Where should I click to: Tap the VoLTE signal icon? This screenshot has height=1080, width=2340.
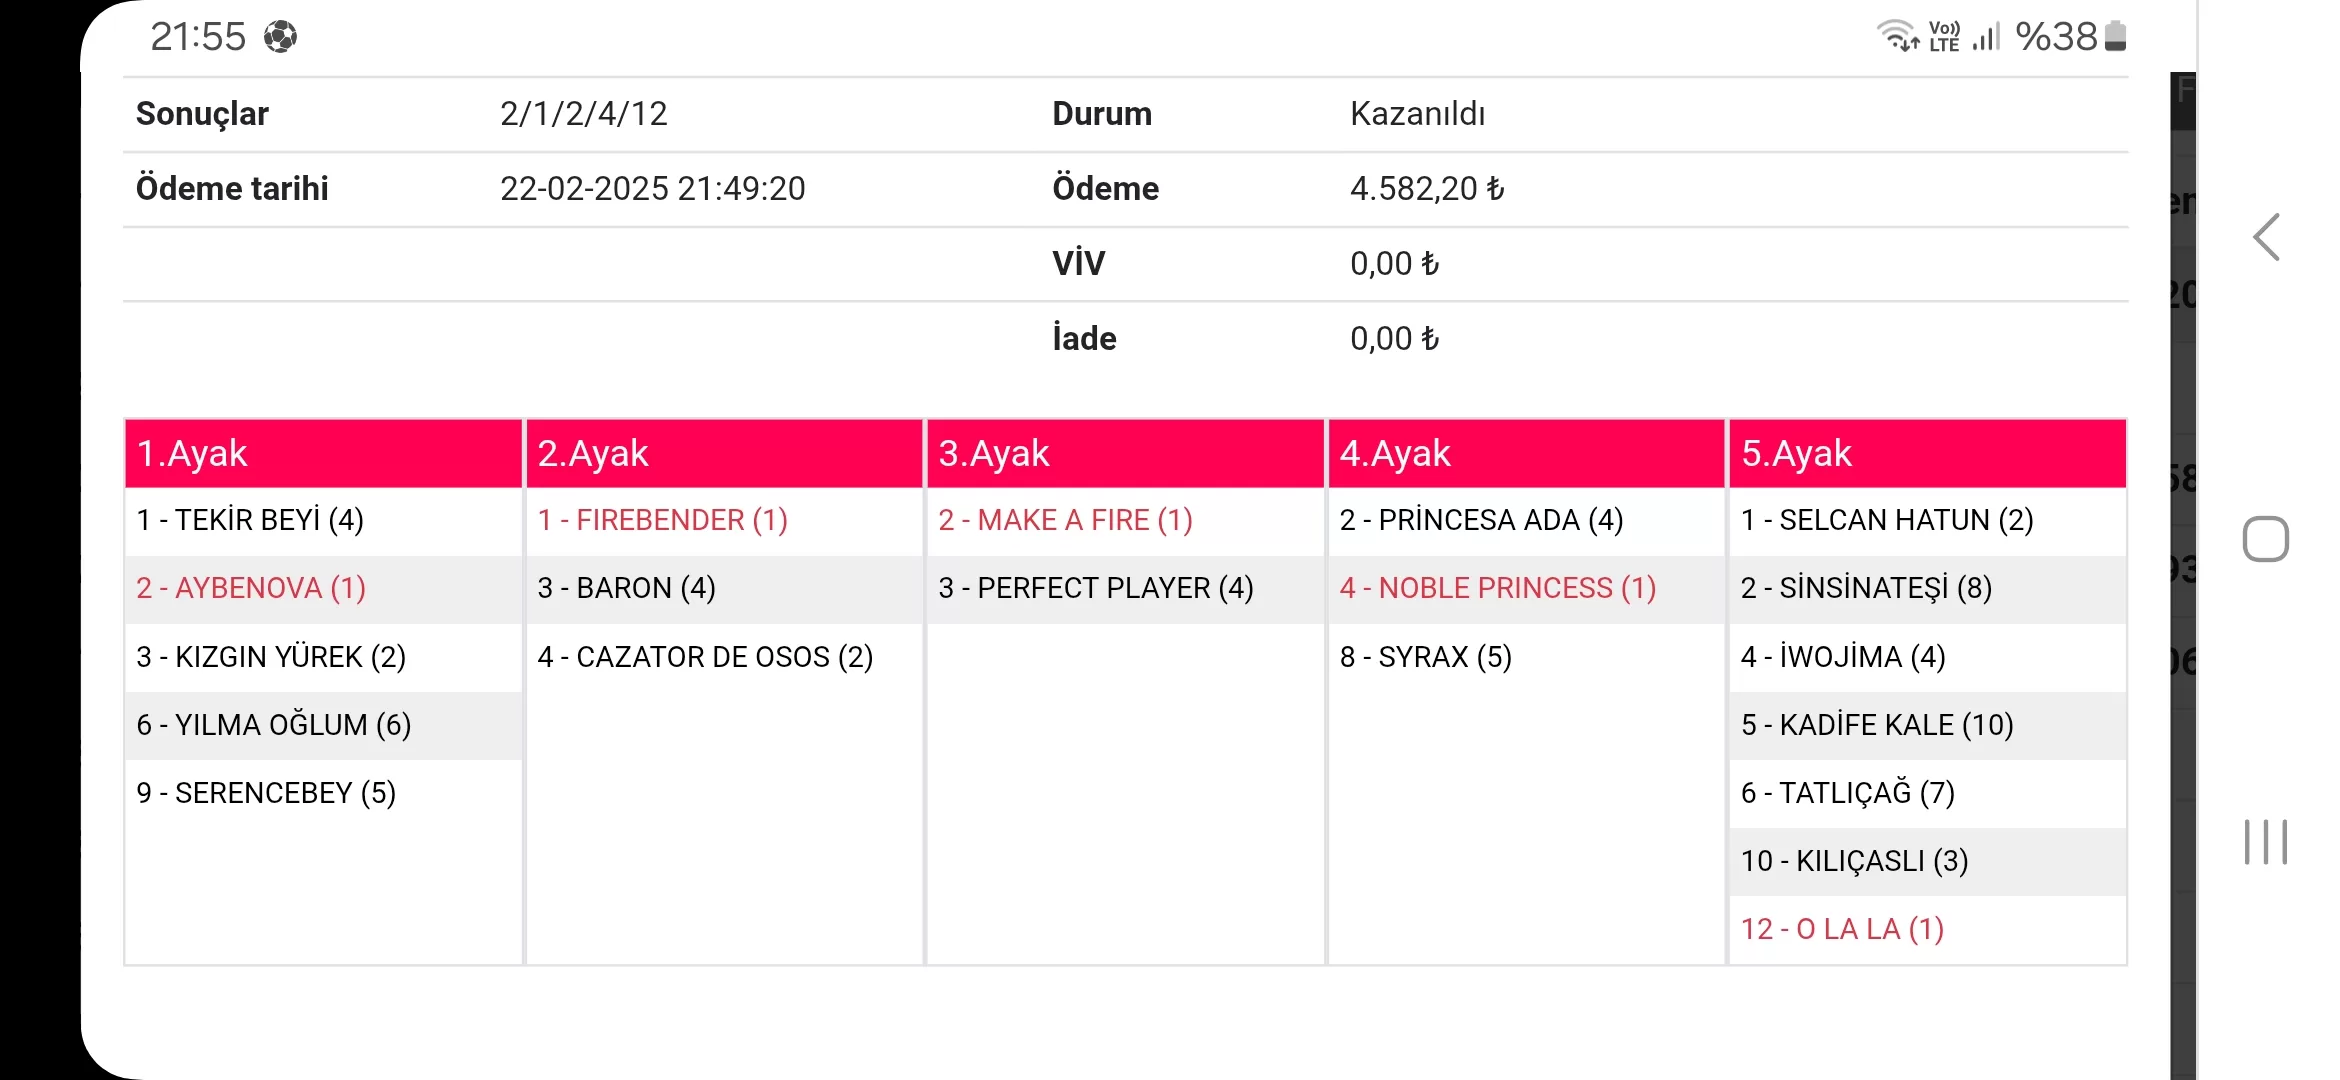1944,37
